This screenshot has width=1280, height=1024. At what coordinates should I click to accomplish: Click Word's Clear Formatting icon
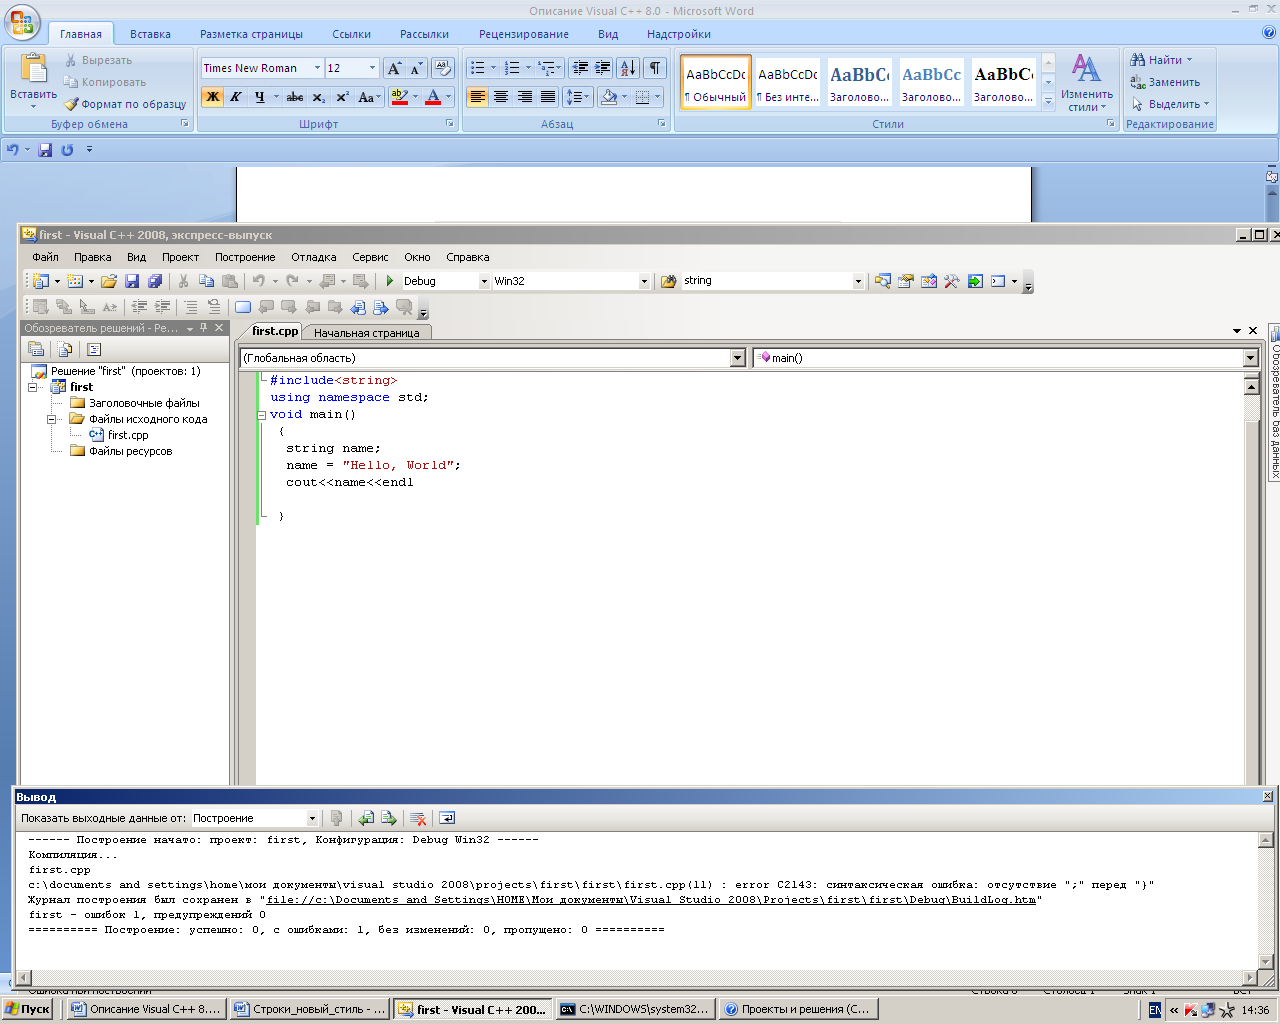click(x=443, y=68)
